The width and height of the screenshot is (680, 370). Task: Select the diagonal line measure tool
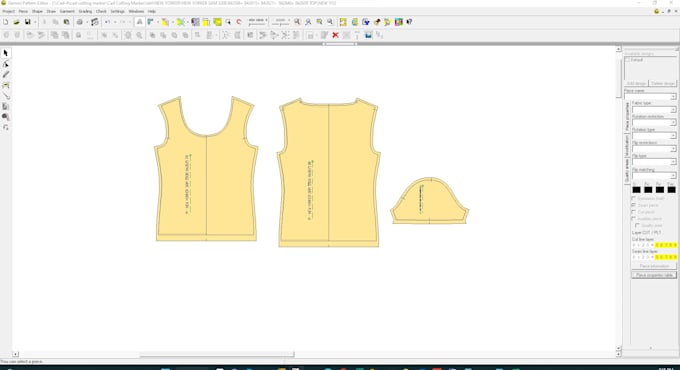[x=6, y=96]
